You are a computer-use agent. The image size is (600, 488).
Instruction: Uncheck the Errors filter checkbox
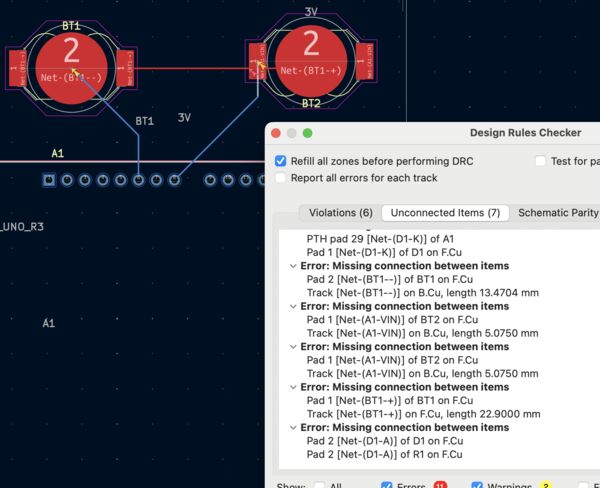[386, 485]
